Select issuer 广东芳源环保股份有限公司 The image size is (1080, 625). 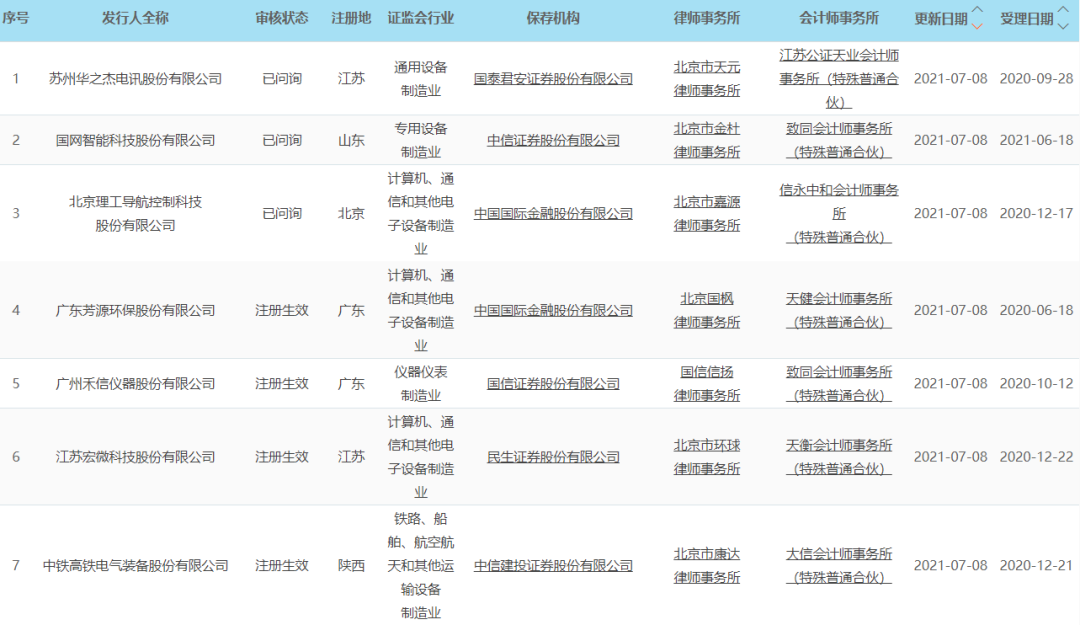click(x=135, y=310)
